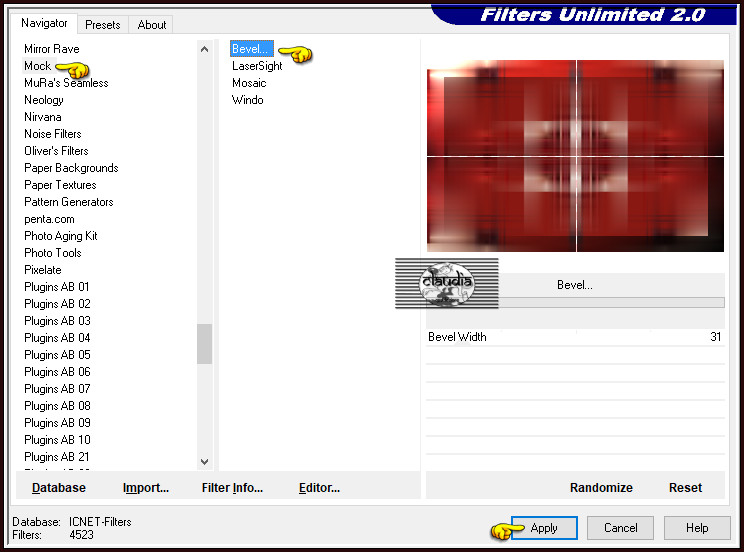Screen dimensions: 744x552
Task: Click the Bevel Width value 31
Action: [716, 337]
